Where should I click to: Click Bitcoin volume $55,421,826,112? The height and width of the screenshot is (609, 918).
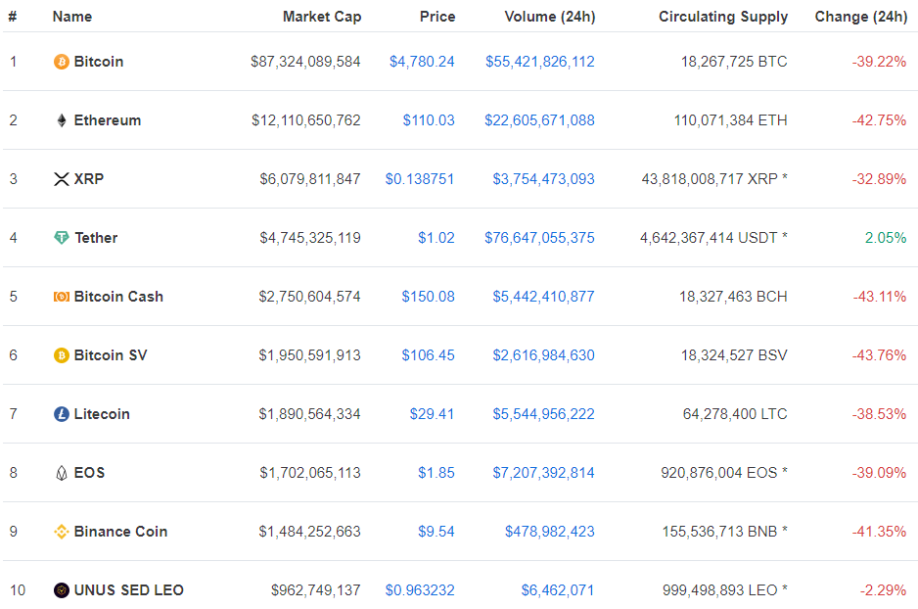tap(540, 61)
